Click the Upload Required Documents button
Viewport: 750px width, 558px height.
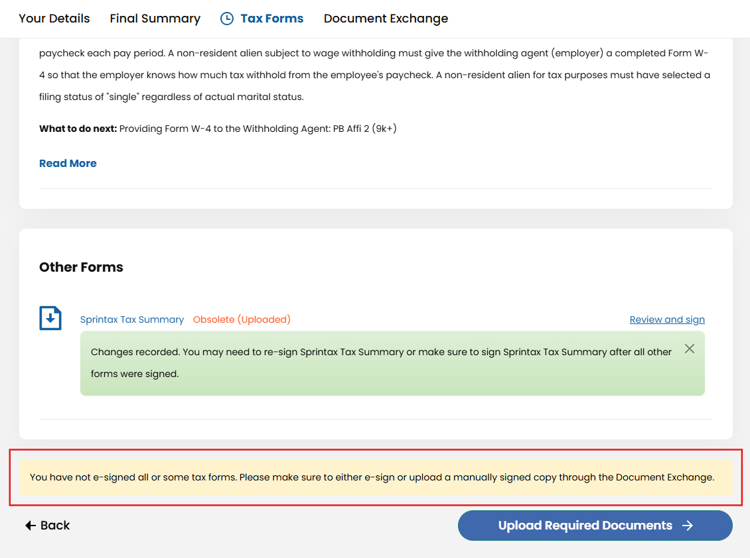595,525
